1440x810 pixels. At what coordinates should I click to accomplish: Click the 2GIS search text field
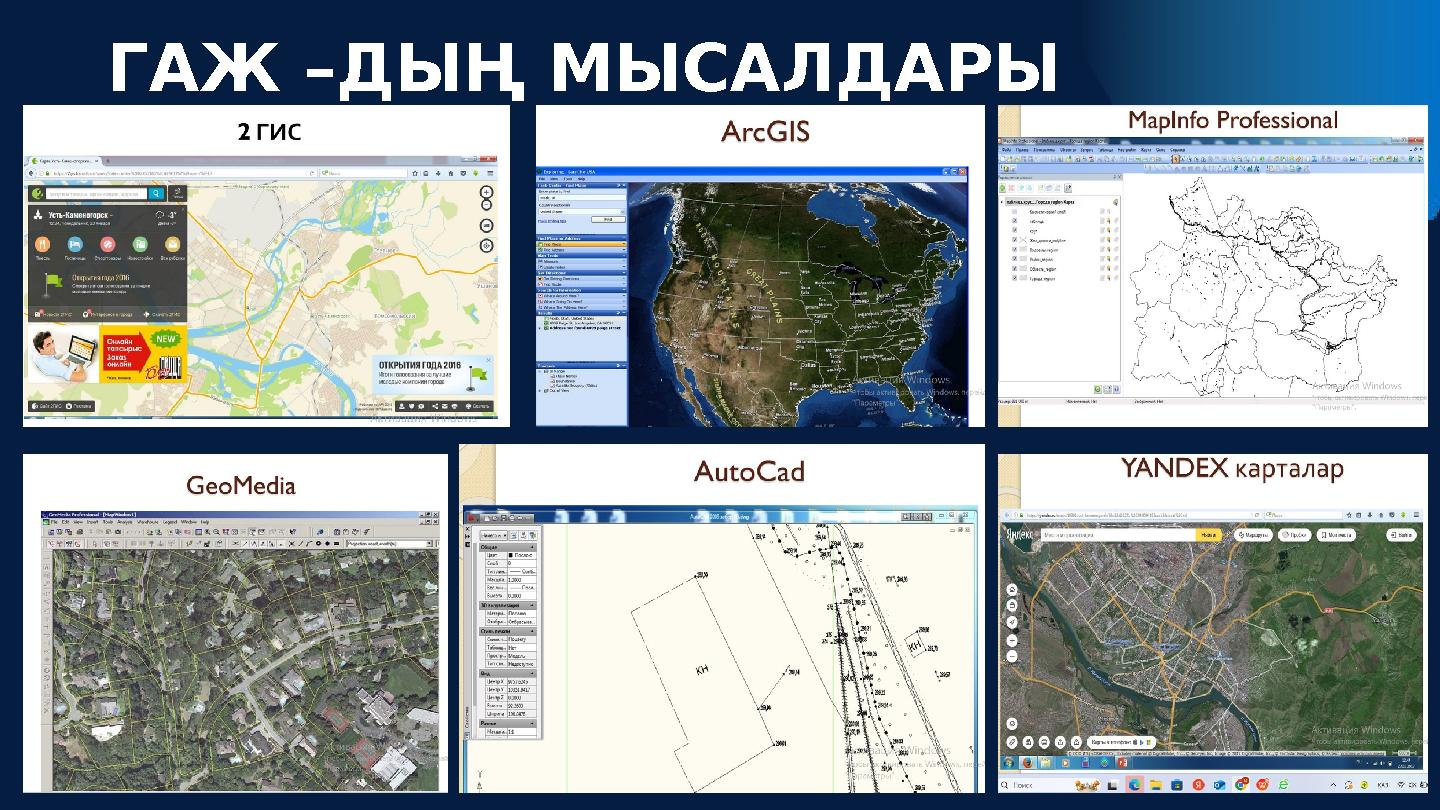pos(97,194)
